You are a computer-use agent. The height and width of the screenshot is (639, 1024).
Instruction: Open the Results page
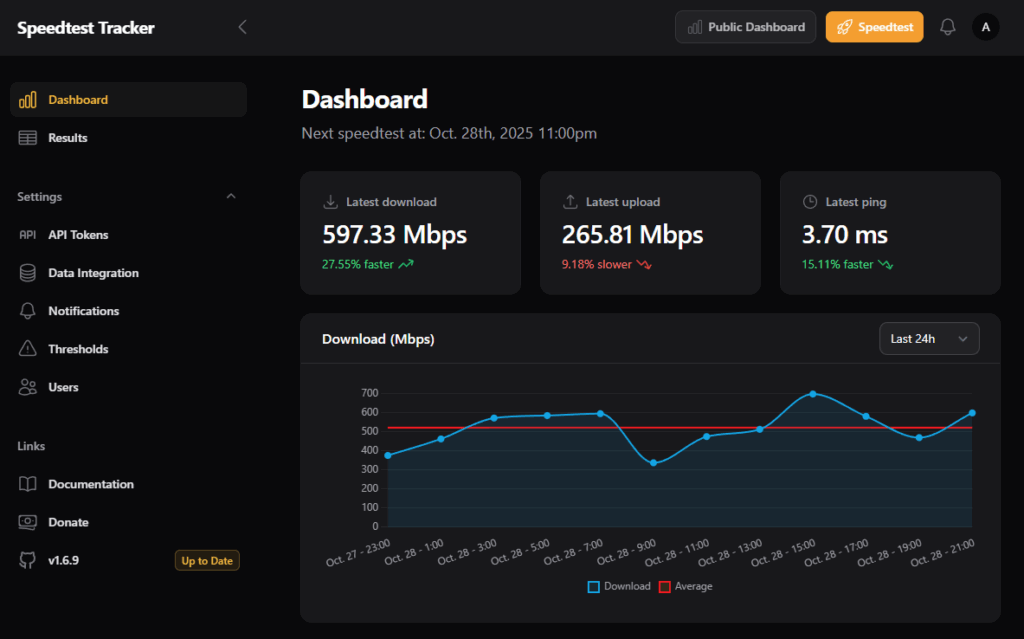[x=68, y=138]
